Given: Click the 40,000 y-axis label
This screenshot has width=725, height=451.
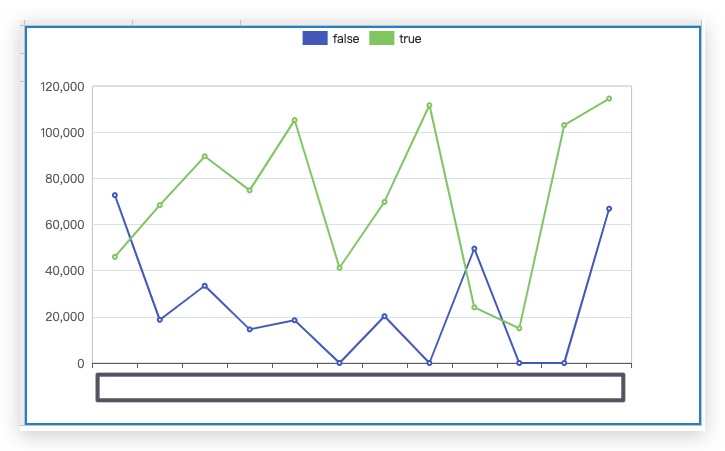Looking at the screenshot, I should tap(65, 271).
